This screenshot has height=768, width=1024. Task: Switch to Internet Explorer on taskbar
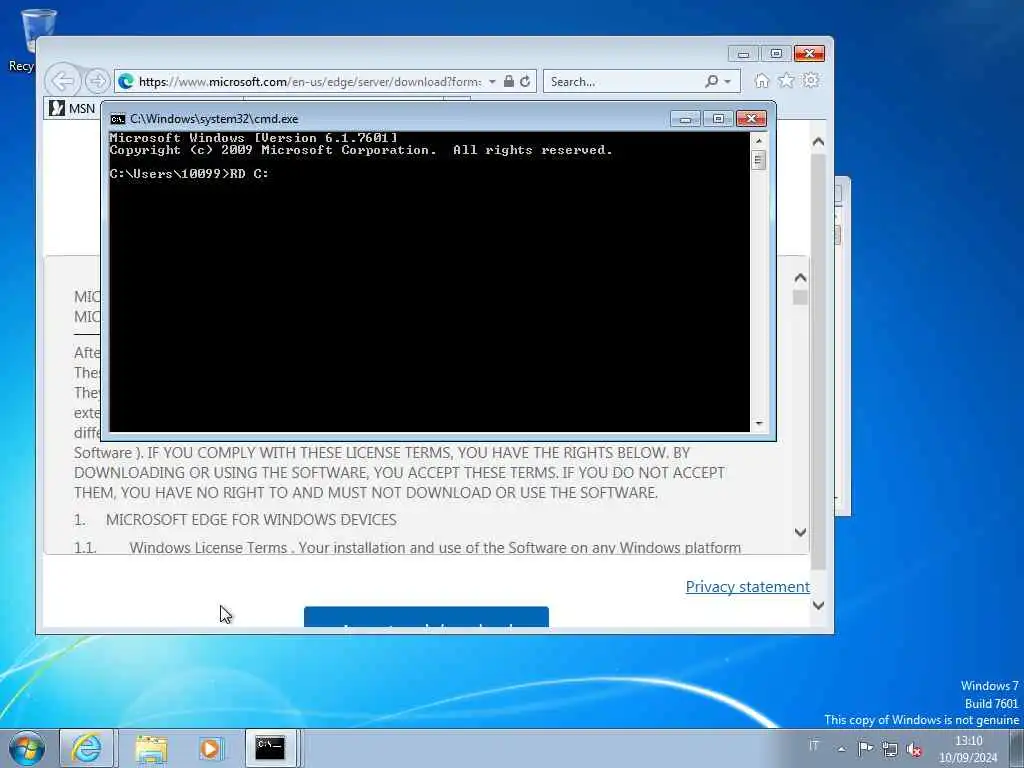87,748
